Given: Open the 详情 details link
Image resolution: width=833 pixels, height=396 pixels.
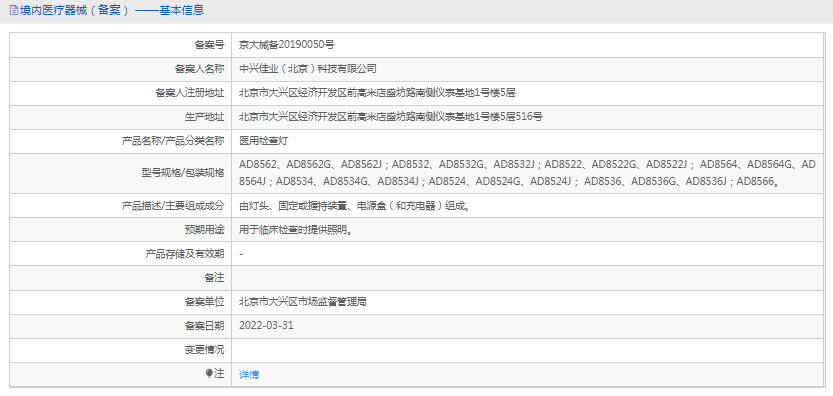Looking at the screenshot, I should coord(249,374).
